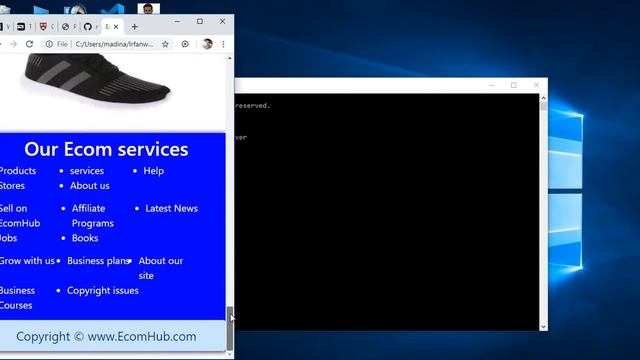Click the Latest News link
640x360 pixels.
171,209
